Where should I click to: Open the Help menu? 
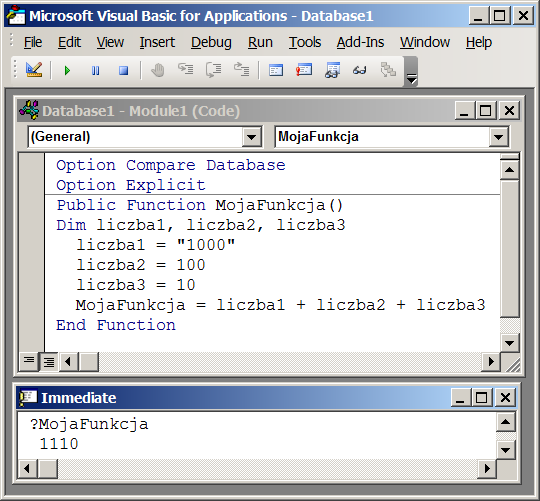coord(479,42)
